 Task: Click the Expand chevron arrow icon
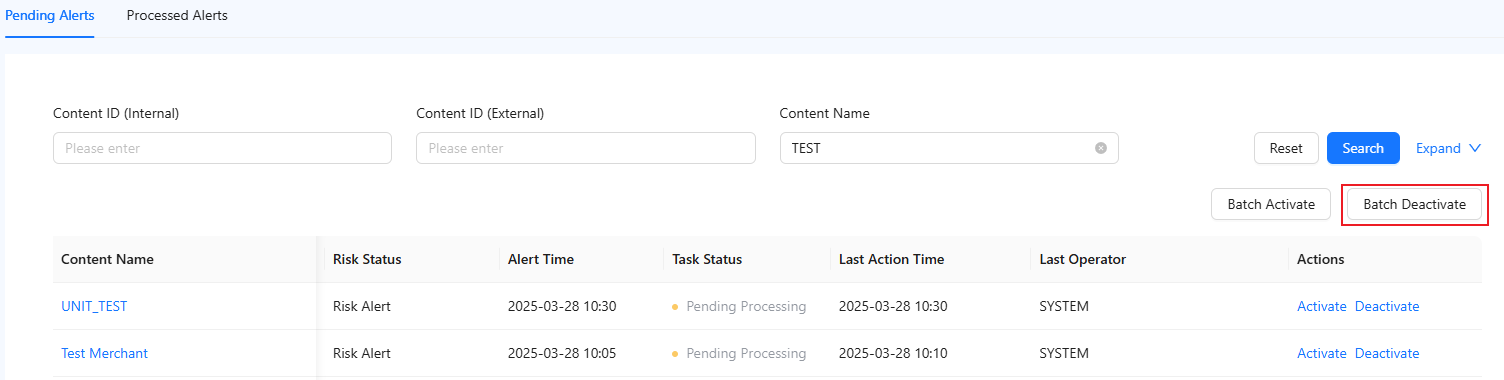pyautogui.click(x=1474, y=148)
